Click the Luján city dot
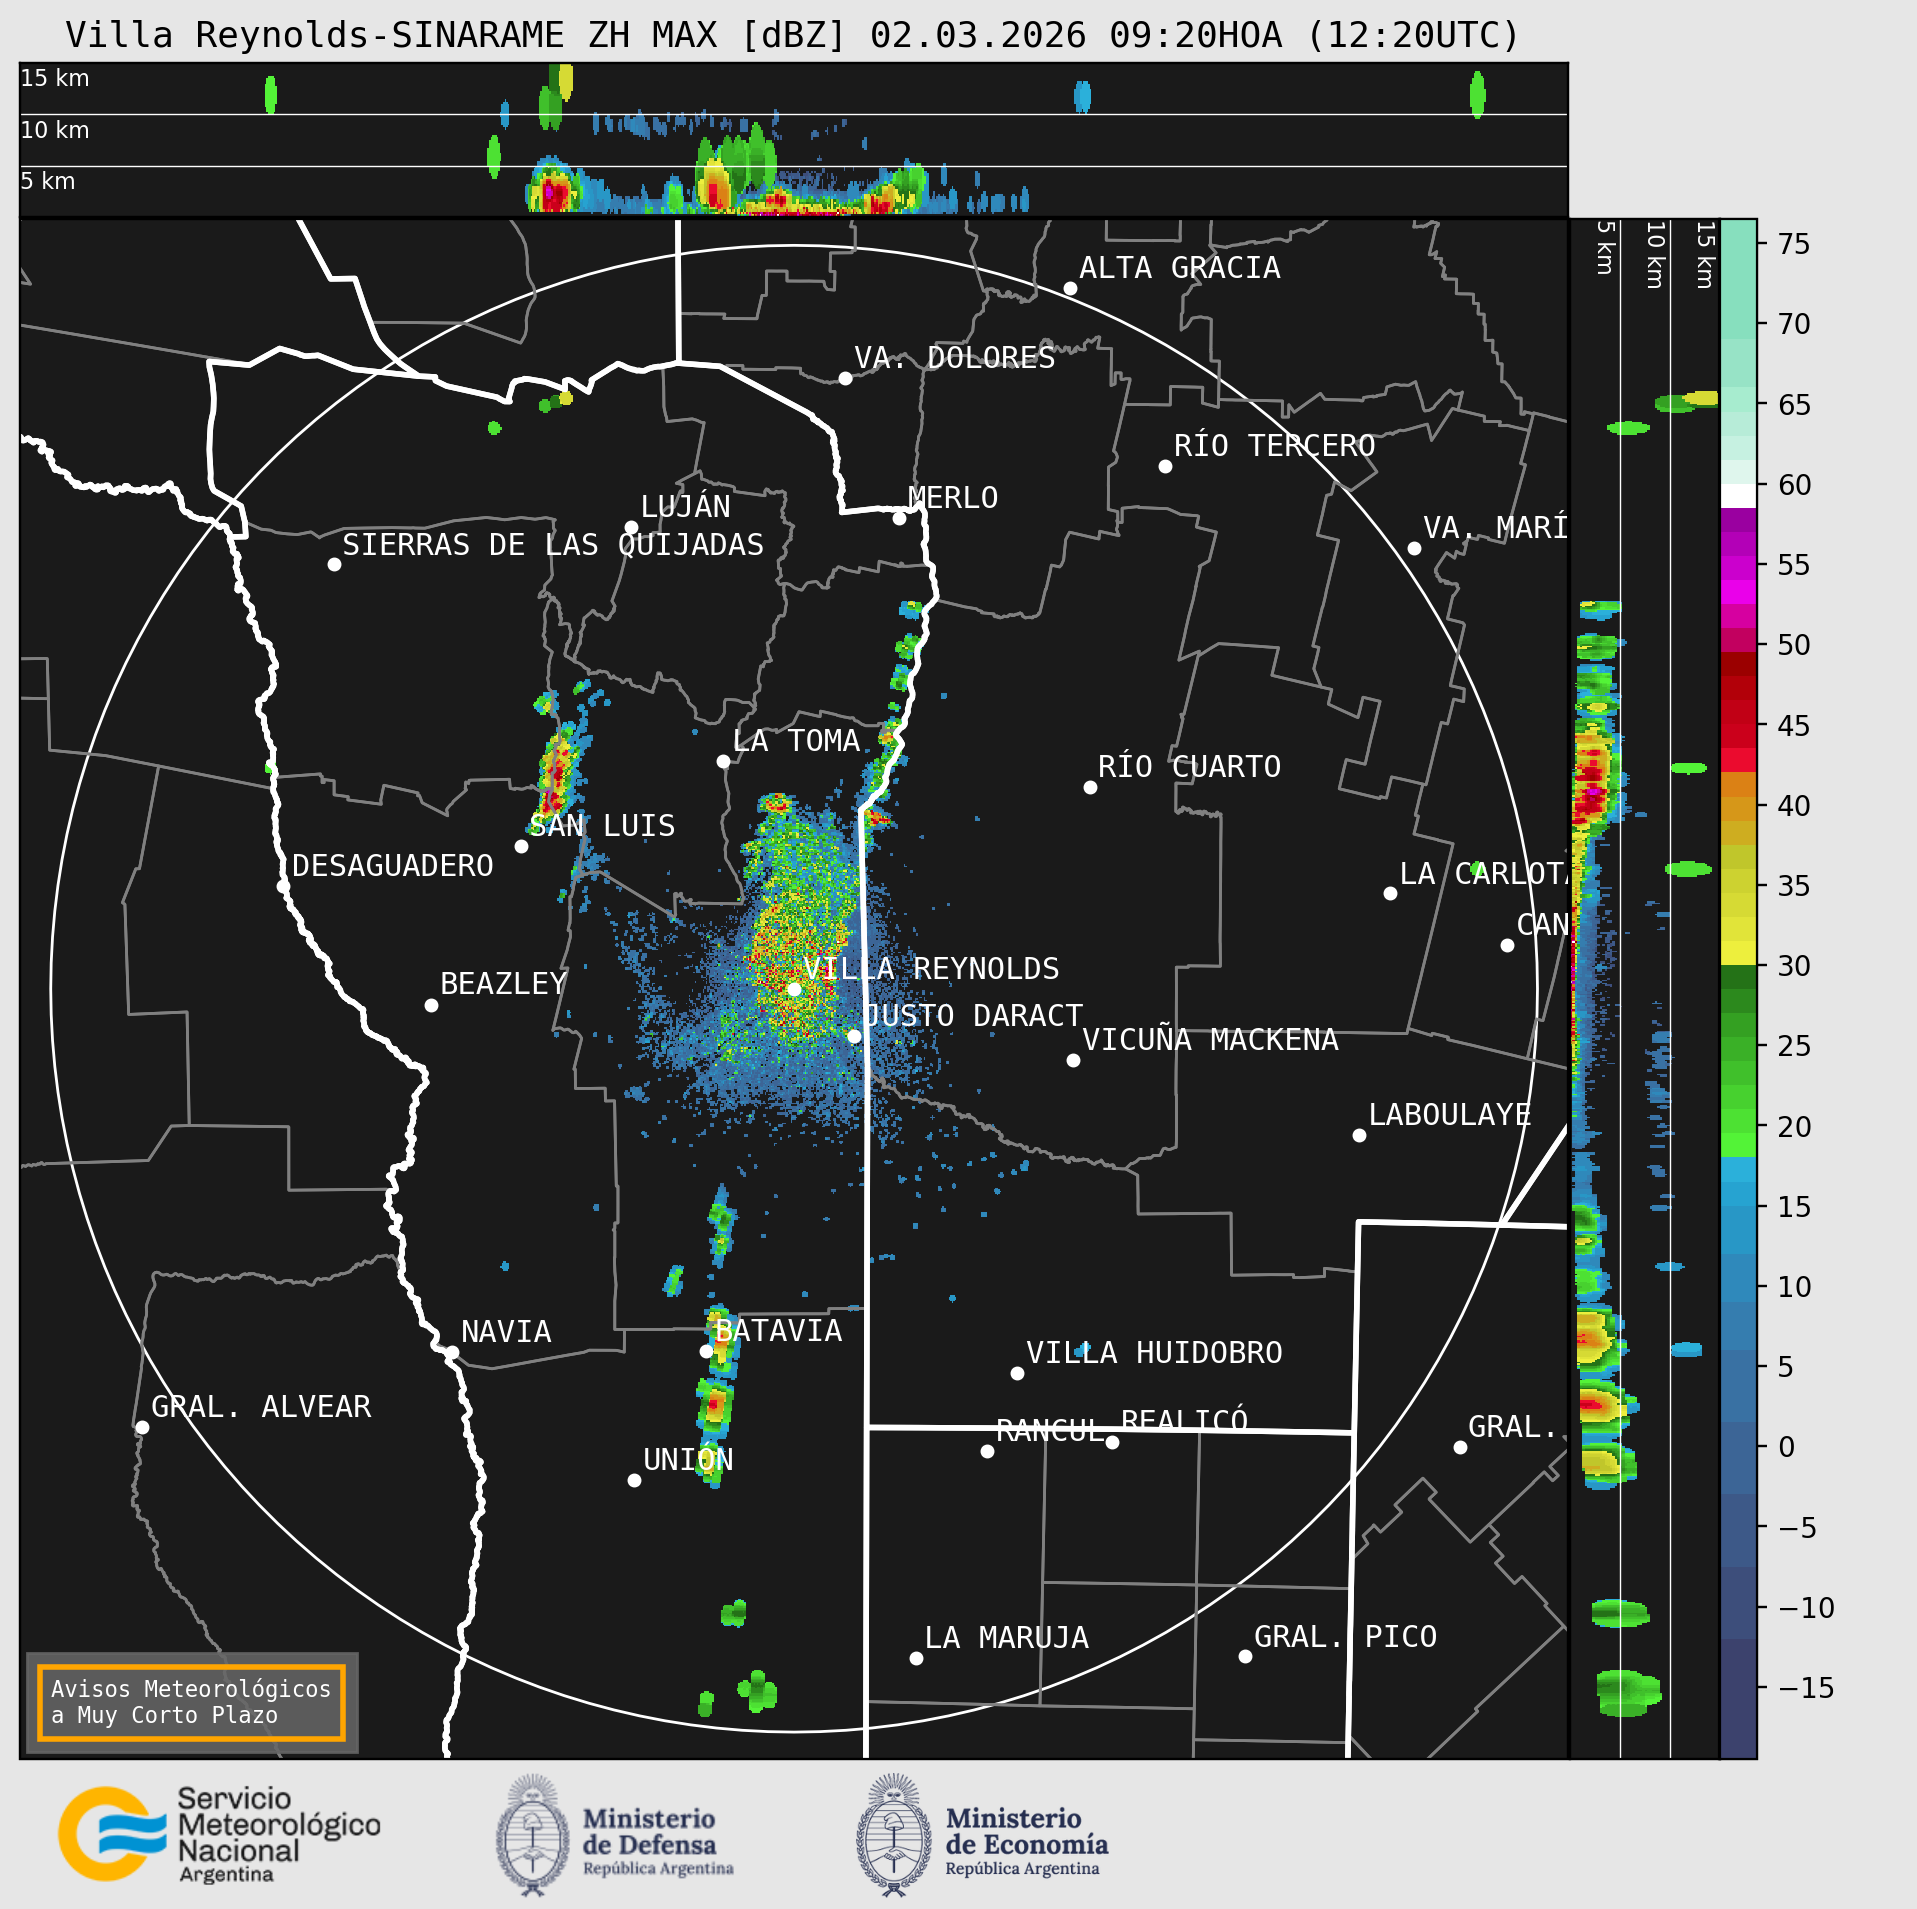 [x=631, y=527]
